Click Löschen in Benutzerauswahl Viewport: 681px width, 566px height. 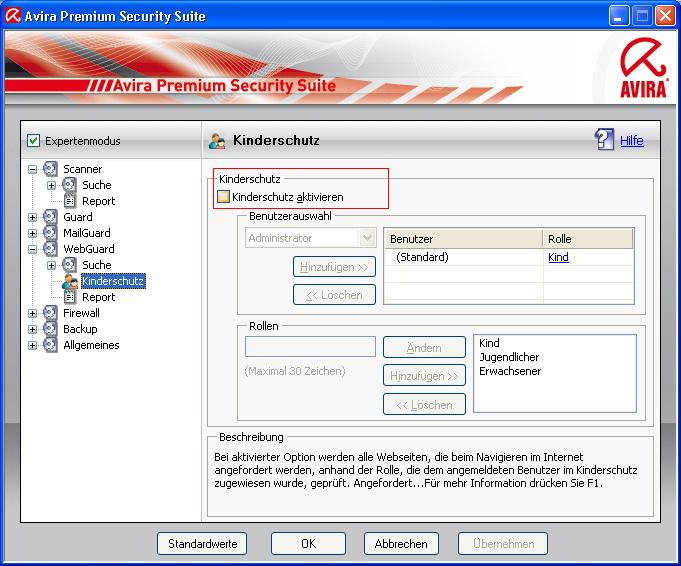pyautogui.click(x=334, y=295)
